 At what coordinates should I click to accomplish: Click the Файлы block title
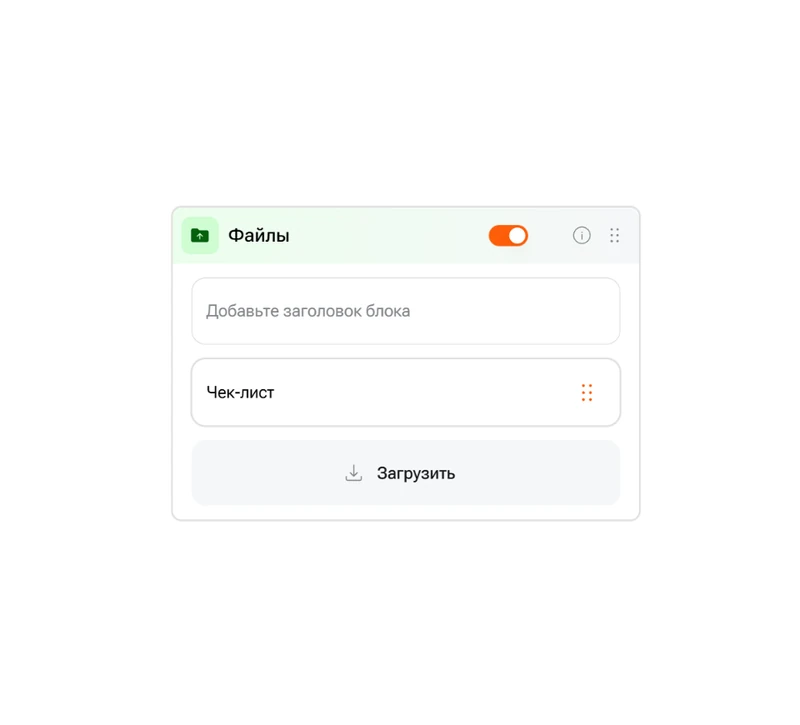[x=259, y=235]
